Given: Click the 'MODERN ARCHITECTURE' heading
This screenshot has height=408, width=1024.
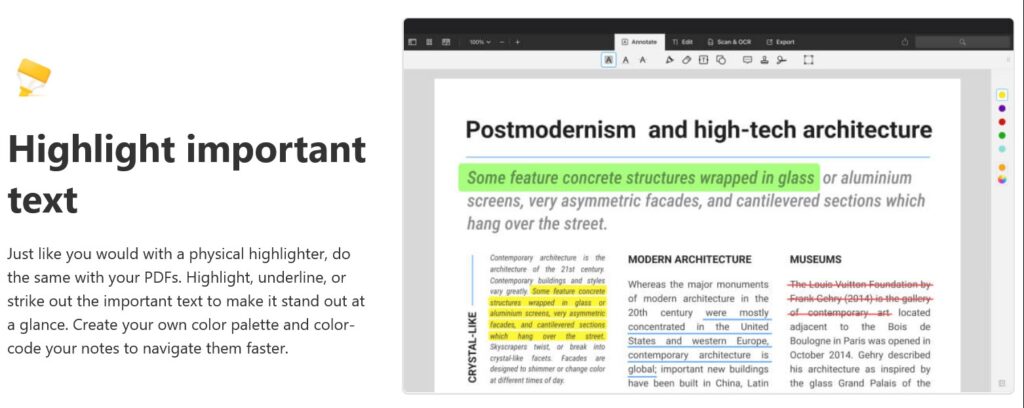Looking at the screenshot, I should 689,259.
